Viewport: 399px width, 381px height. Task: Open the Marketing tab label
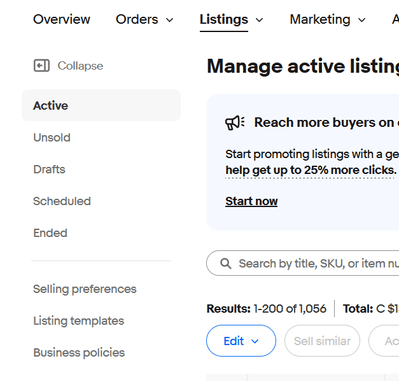pos(320,19)
